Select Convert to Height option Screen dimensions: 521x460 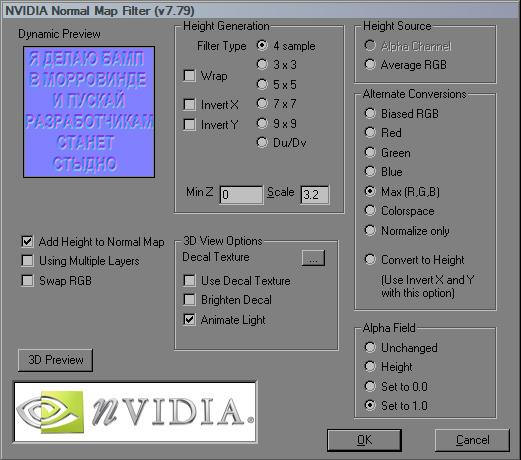coord(370,259)
